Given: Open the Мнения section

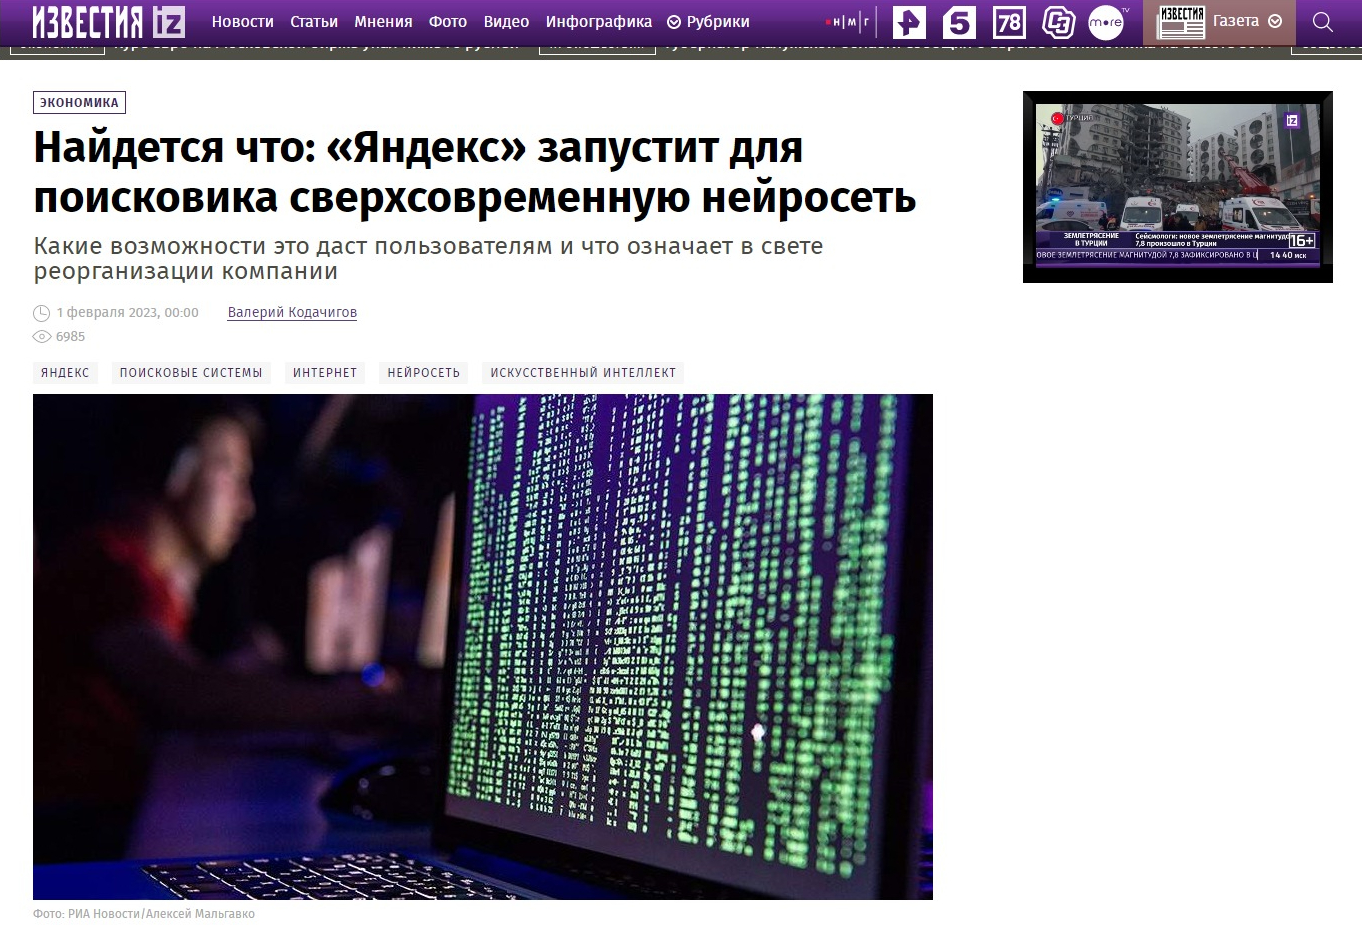Looking at the screenshot, I should (383, 22).
